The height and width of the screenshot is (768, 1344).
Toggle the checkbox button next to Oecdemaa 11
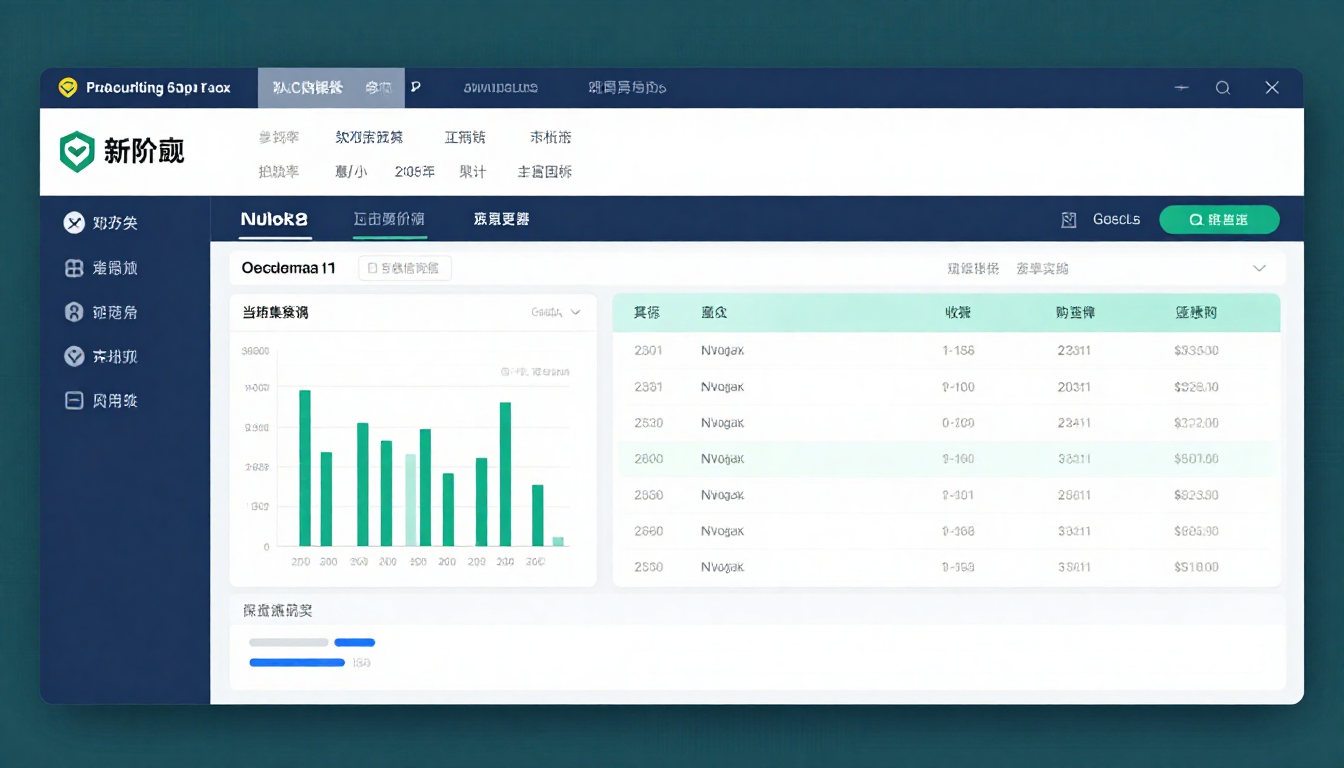pyautogui.click(x=404, y=268)
